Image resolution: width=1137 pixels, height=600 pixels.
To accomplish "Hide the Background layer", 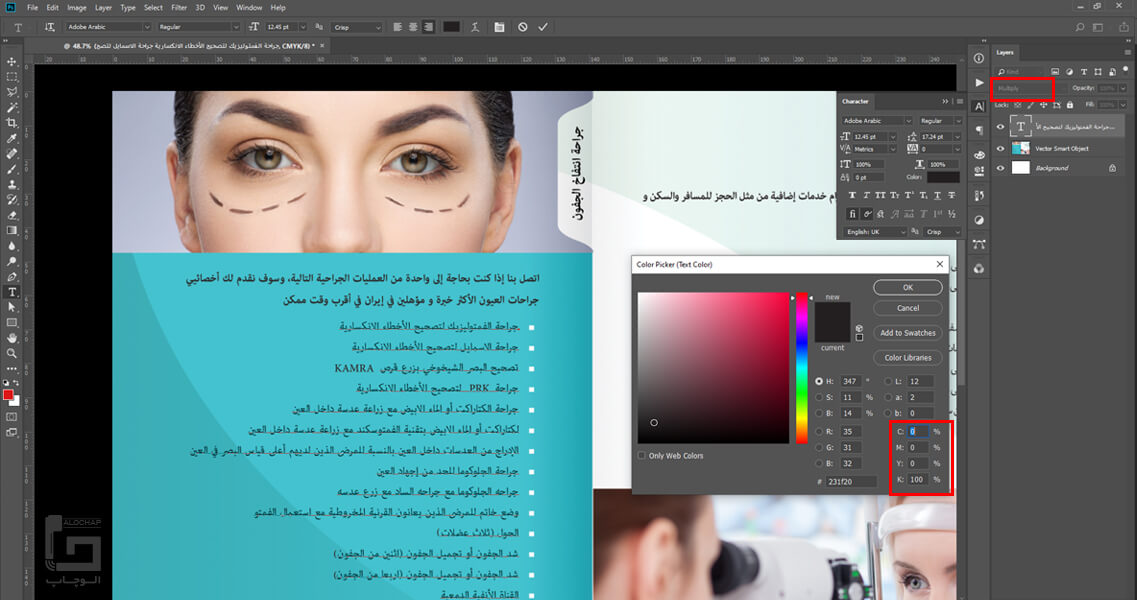I will pyautogui.click(x=1001, y=168).
